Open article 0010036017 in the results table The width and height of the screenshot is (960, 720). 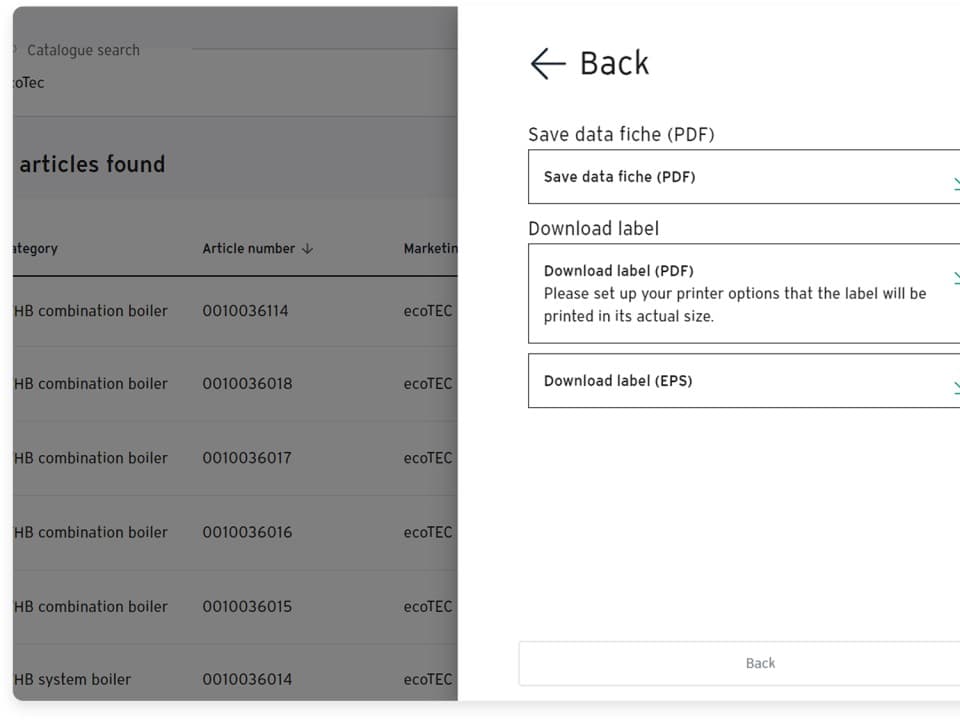tap(247, 458)
